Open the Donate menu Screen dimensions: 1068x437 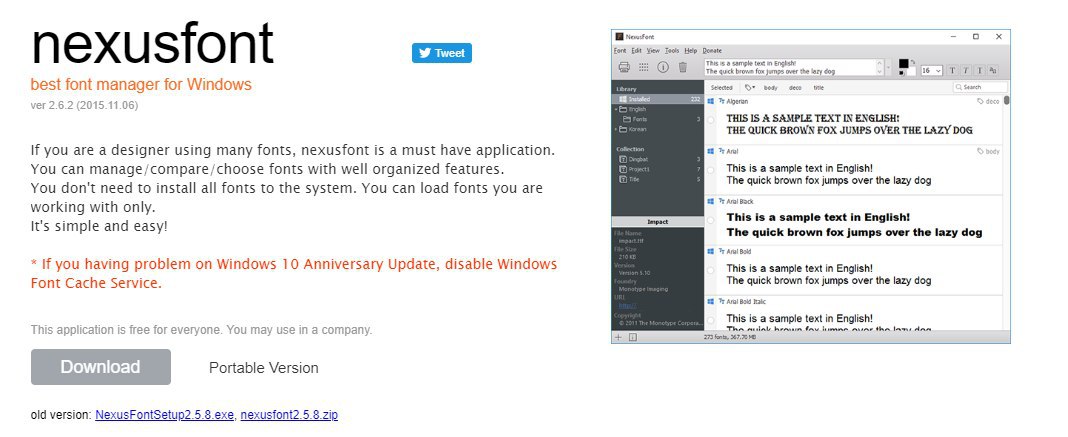click(712, 50)
